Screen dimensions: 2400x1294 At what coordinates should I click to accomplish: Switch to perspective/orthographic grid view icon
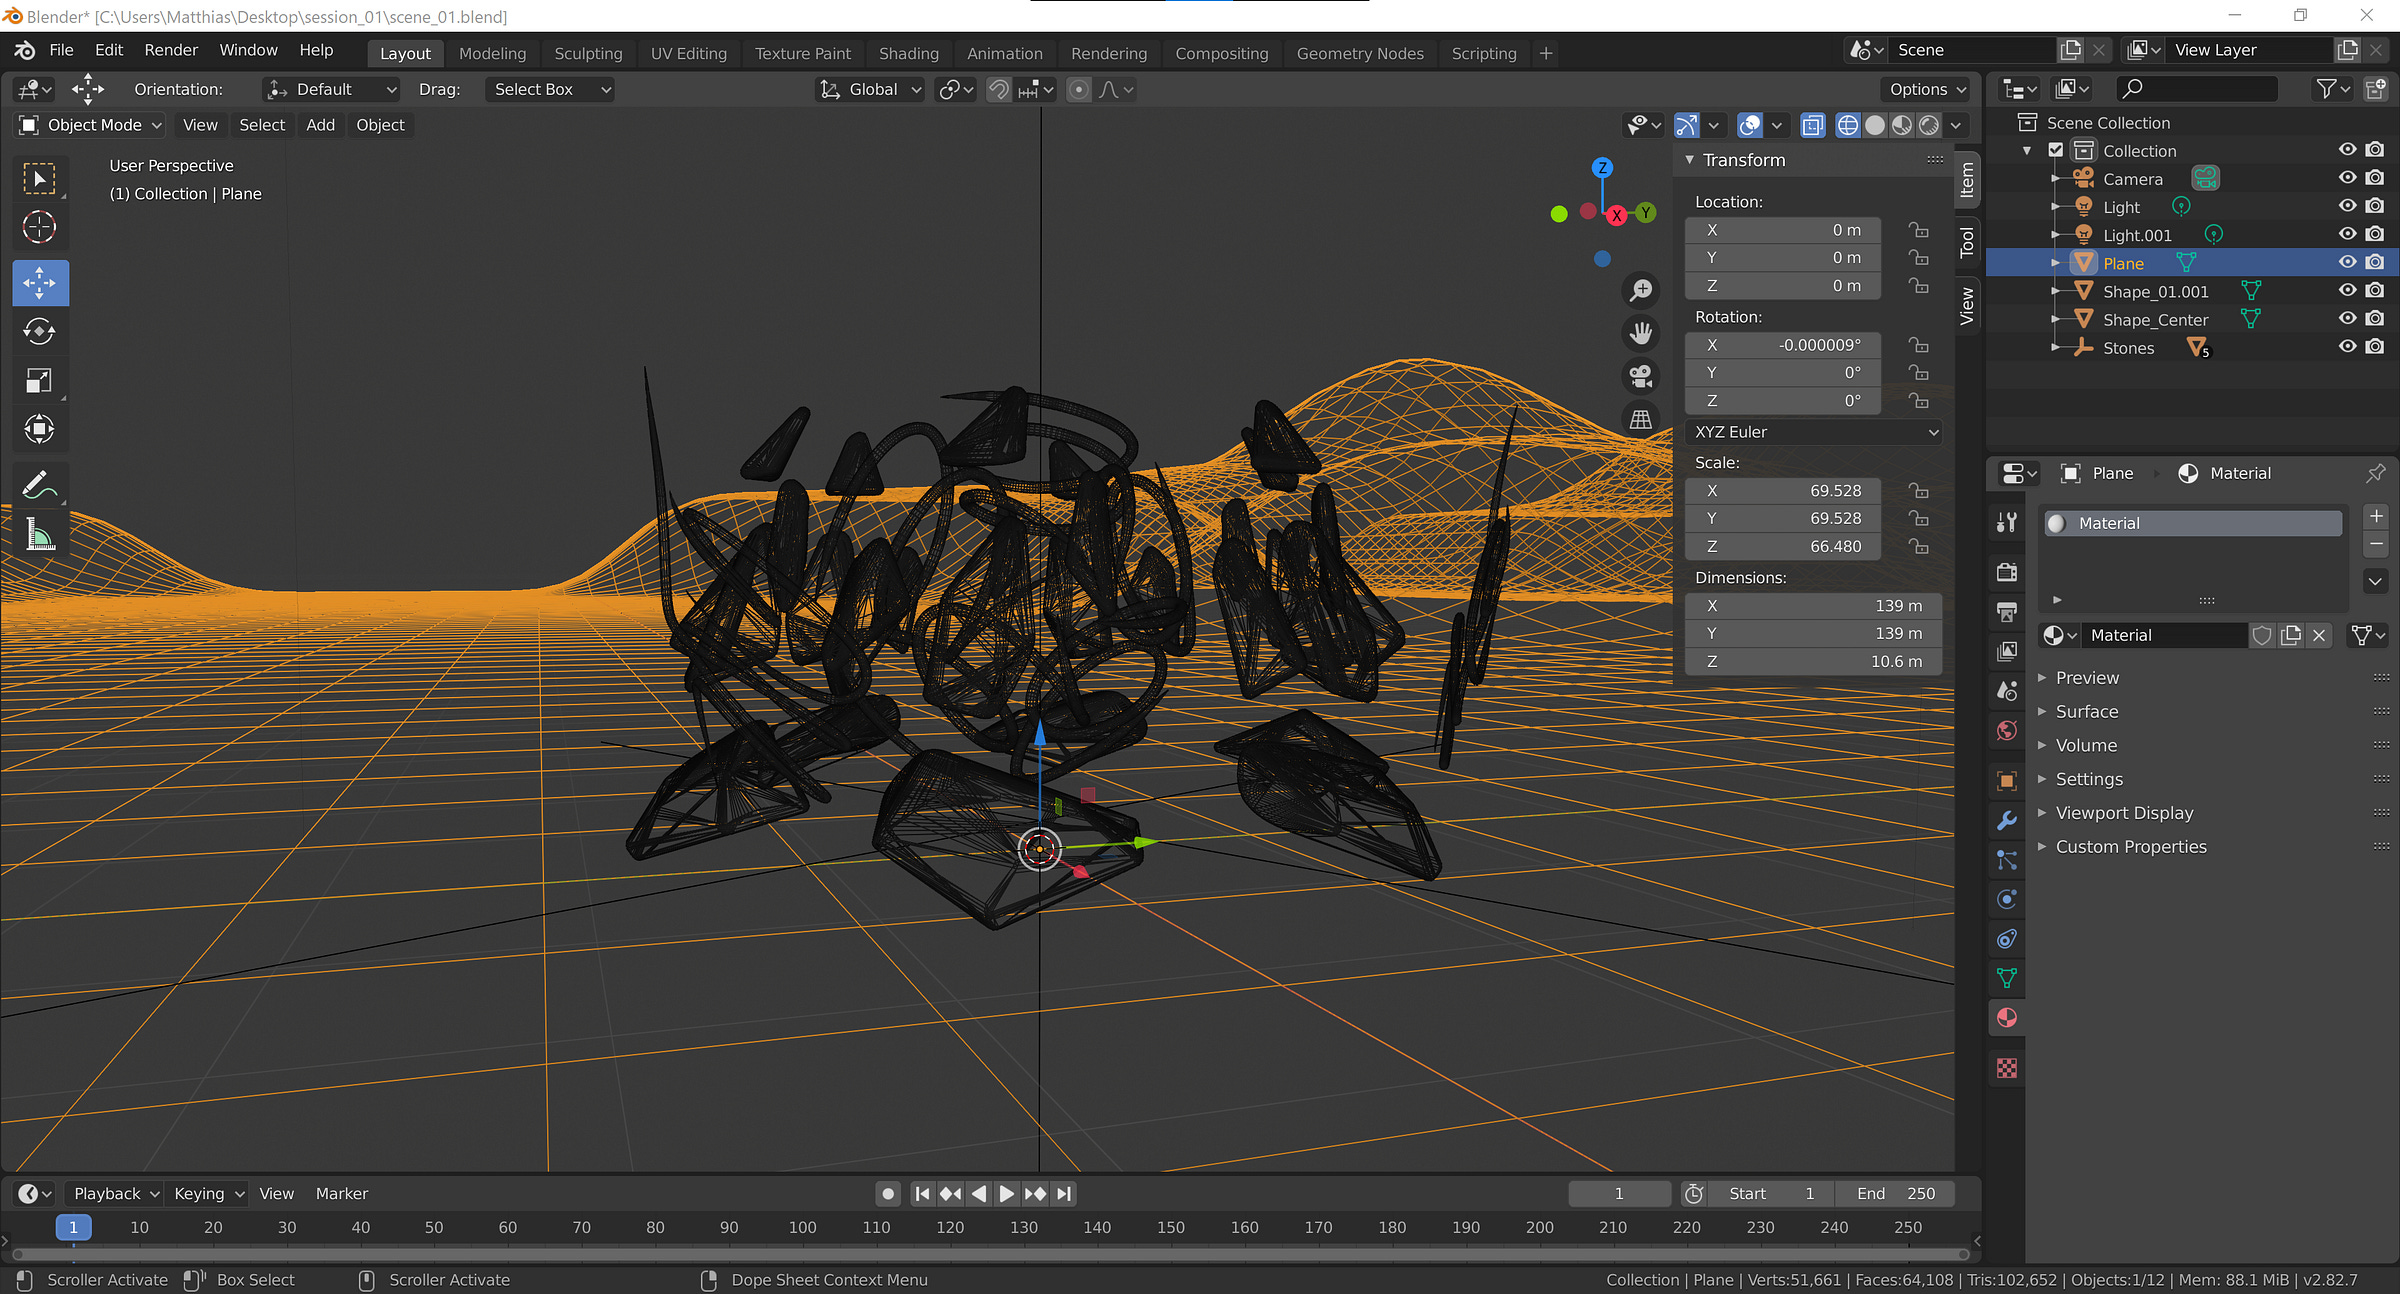(x=1640, y=420)
